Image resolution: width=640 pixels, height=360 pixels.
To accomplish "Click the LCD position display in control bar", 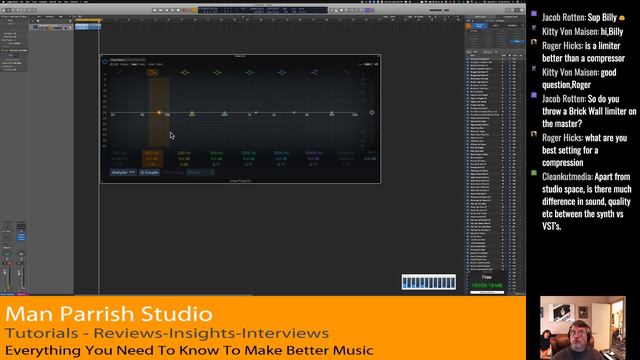I will click(x=262, y=10).
